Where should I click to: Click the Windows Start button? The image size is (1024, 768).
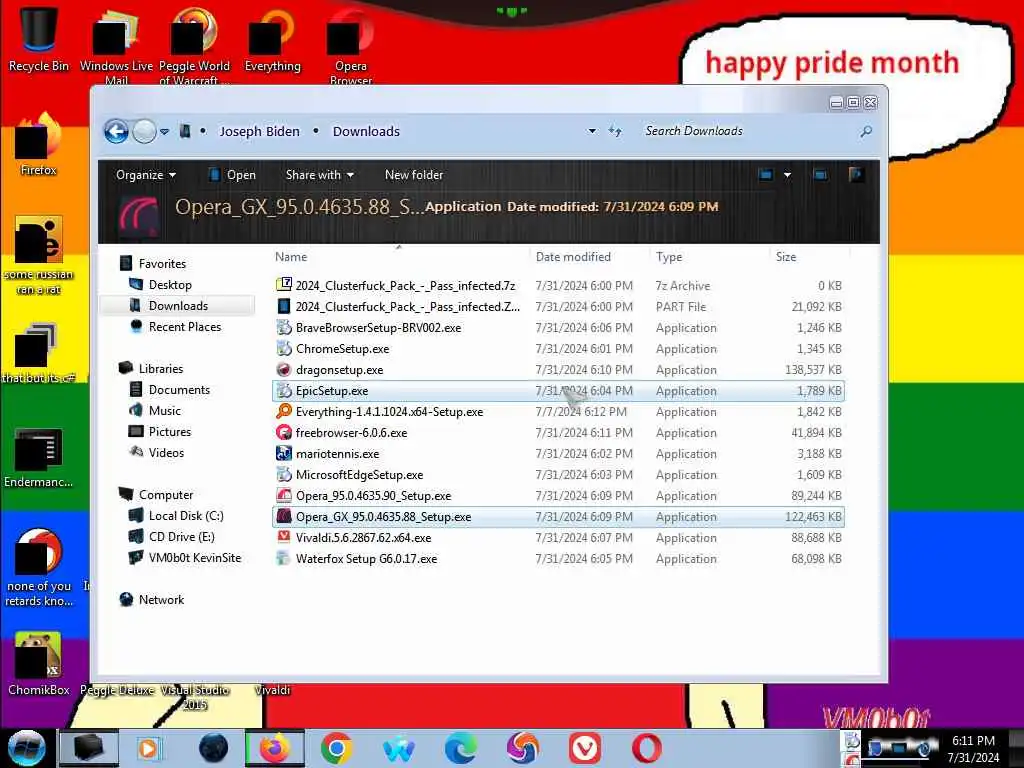pos(27,748)
